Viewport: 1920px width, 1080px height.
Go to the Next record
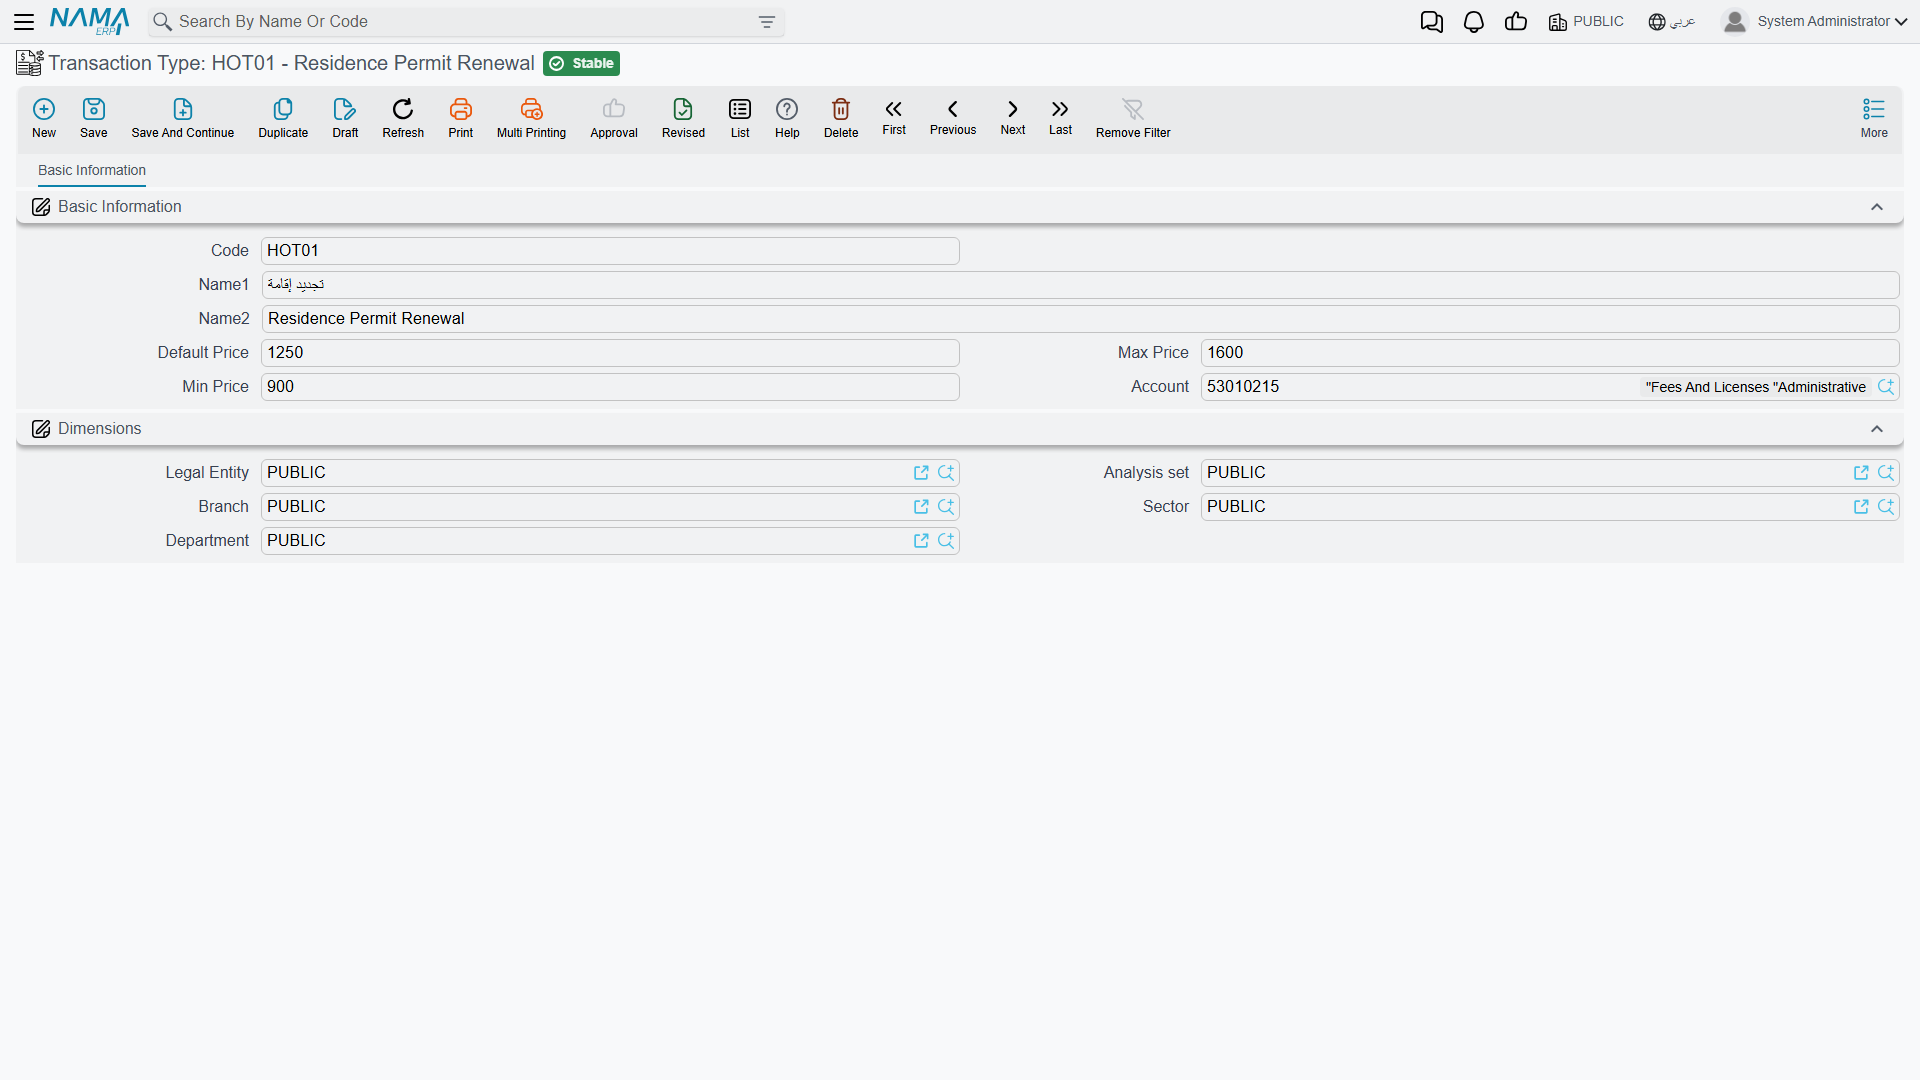point(1013,117)
